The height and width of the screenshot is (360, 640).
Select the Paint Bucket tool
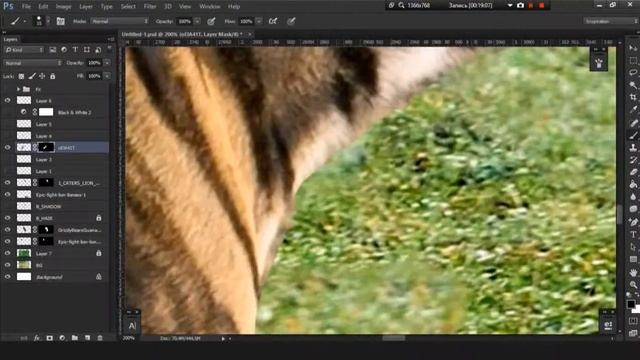(633, 184)
